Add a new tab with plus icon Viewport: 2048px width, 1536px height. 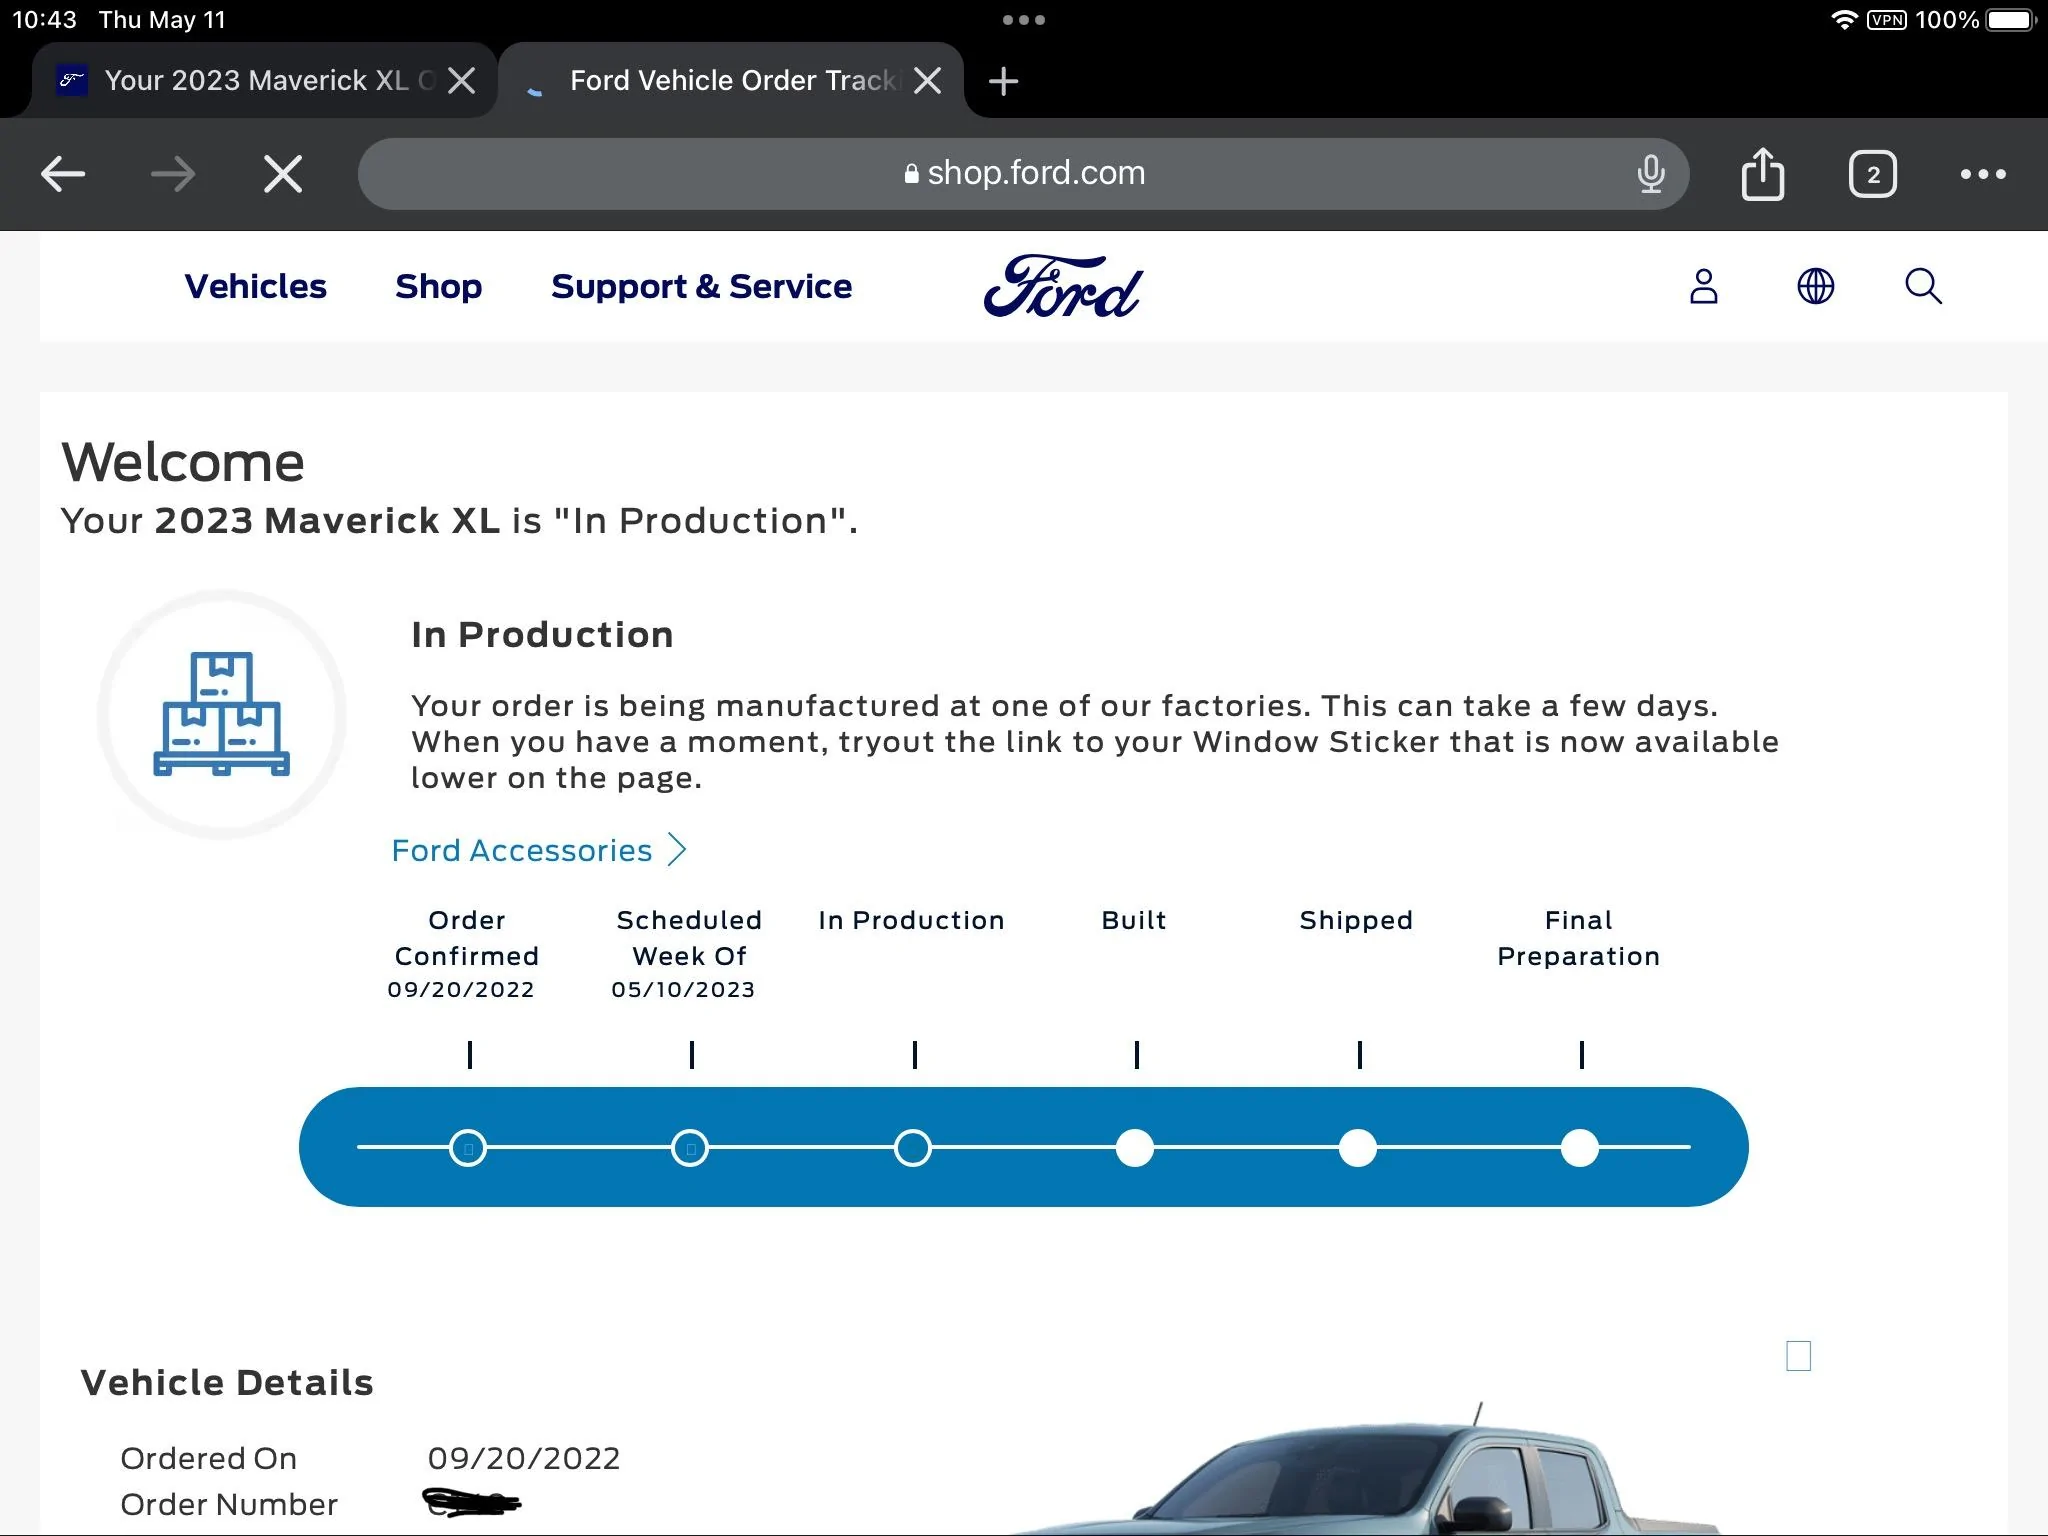click(1003, 81)
